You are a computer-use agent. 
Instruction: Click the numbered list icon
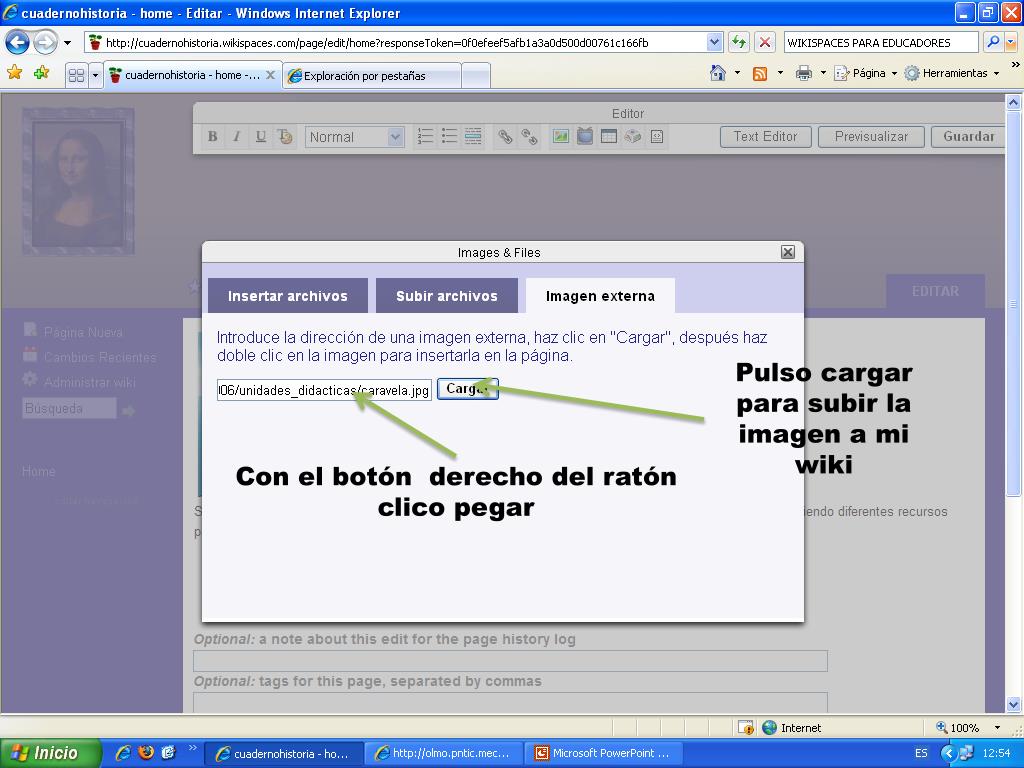(425, 136)
